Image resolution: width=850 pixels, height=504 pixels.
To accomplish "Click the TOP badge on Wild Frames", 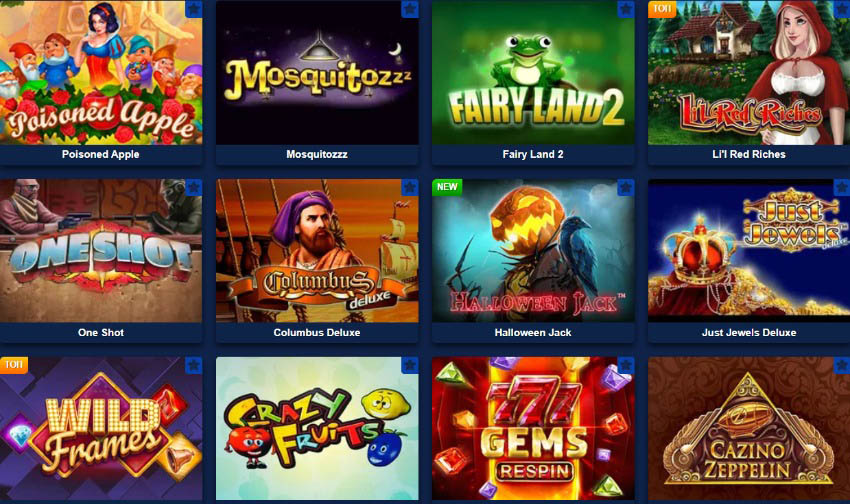I will pos(14,365).
